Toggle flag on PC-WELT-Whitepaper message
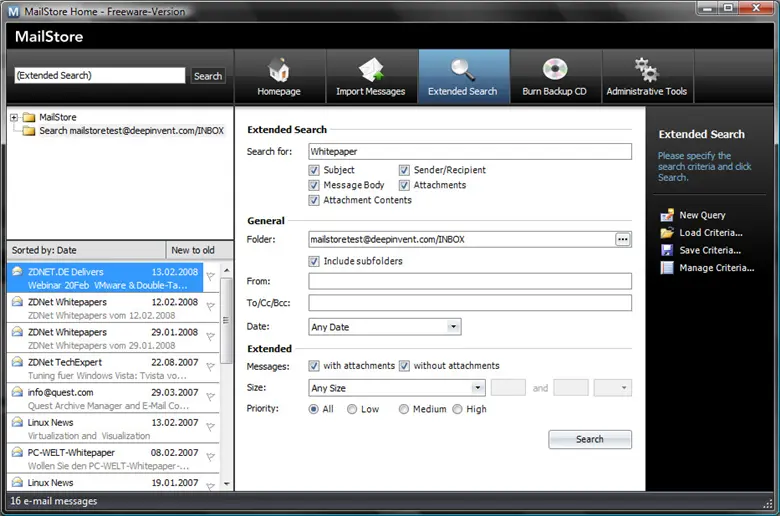Viewport: 780px width, 516px height. (x=211, y=457)
